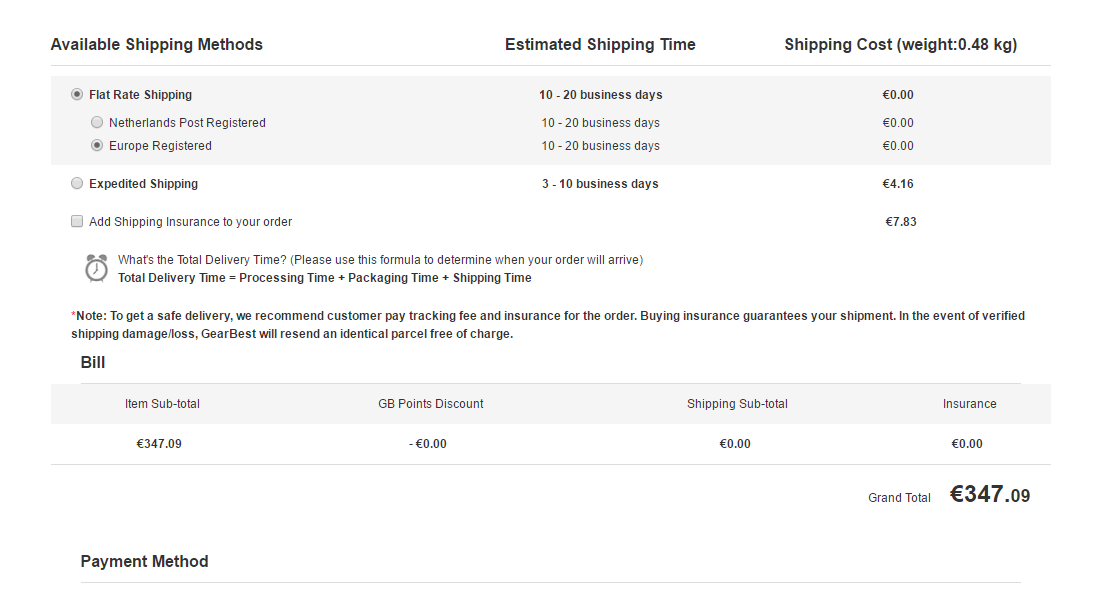Click the Flat Rate Shipping label

tap(141, 95)
